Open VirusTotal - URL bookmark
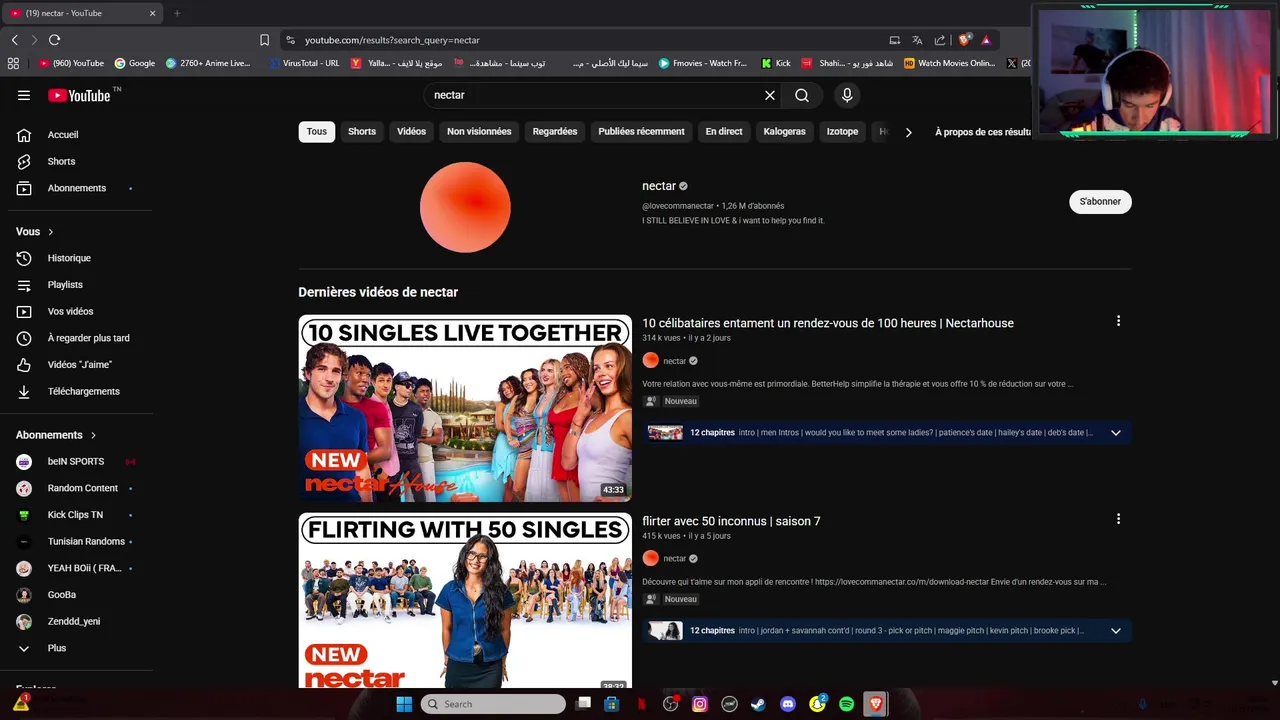 pos(304,63)
